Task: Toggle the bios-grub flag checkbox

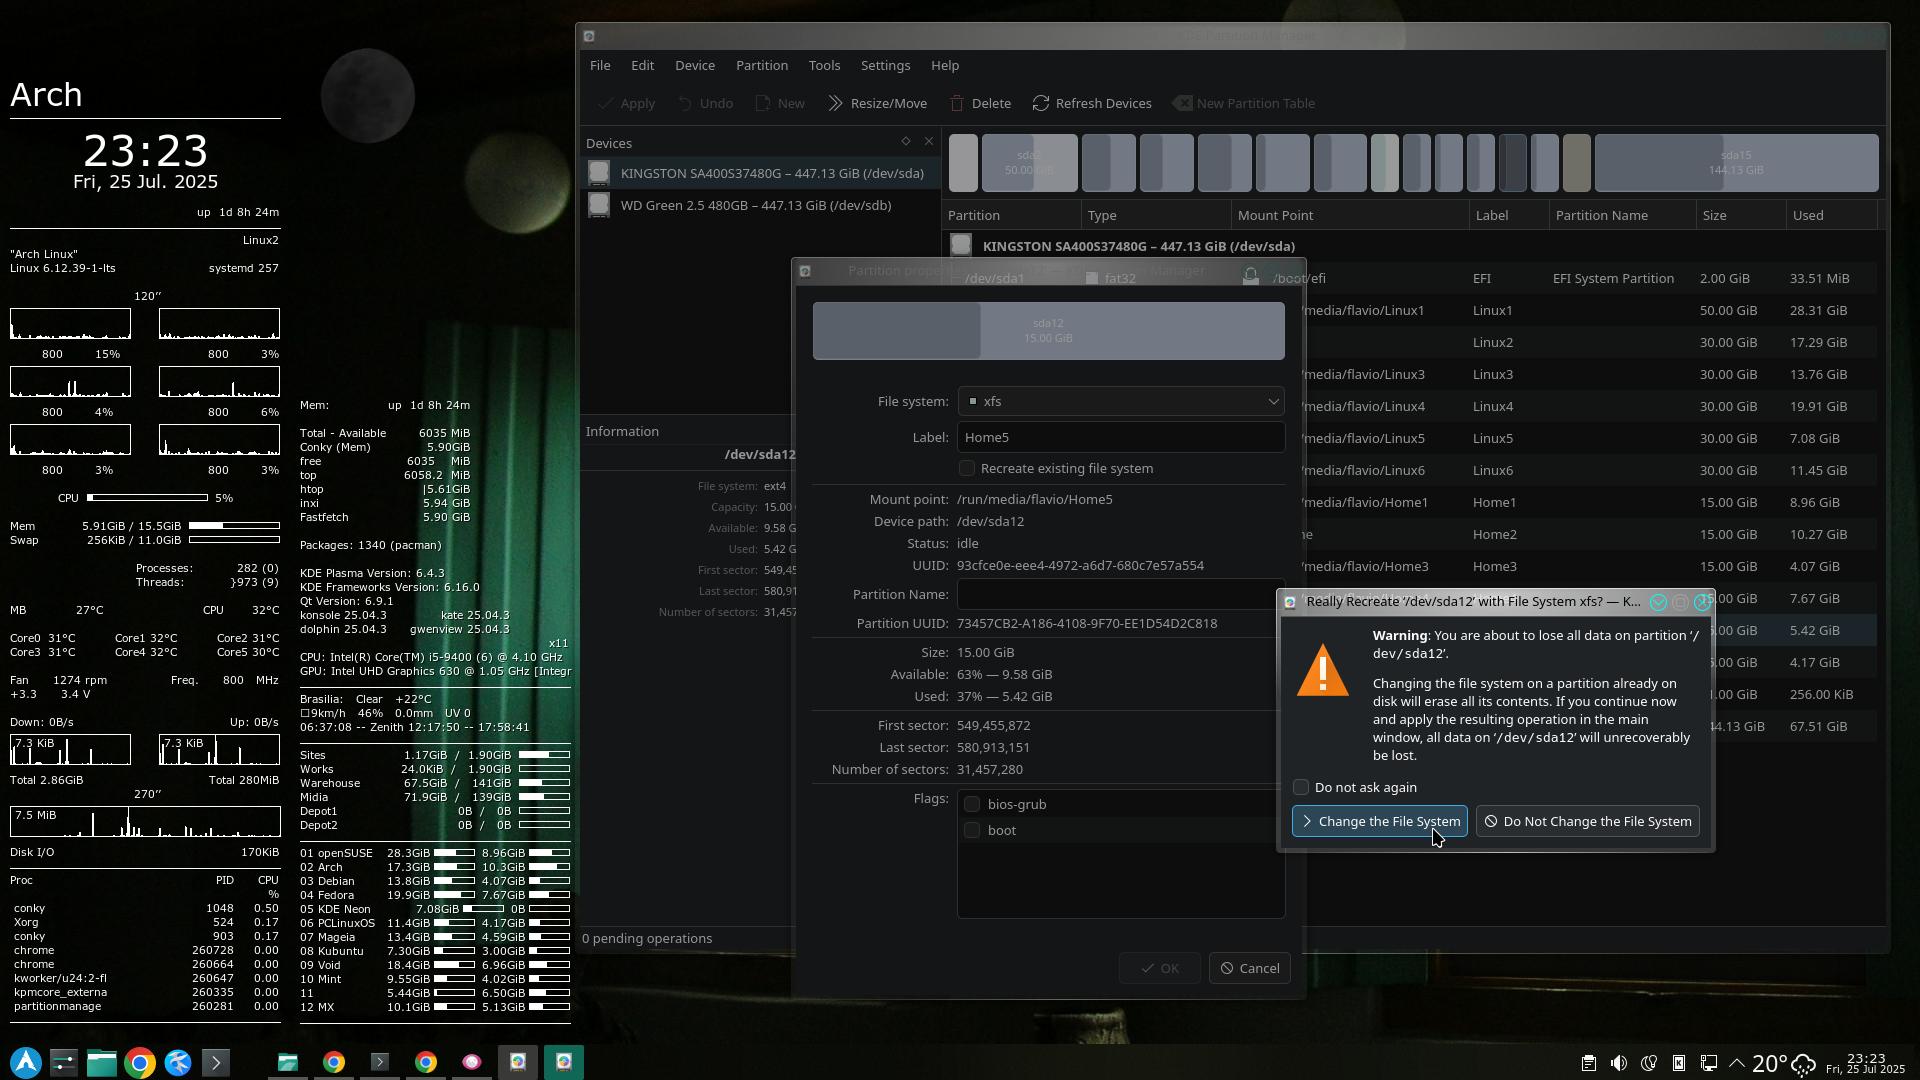Action: 972,804
